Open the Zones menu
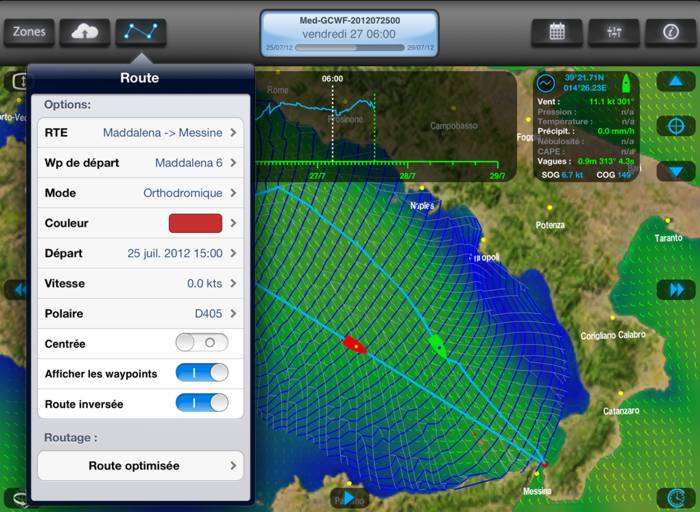Viewport: 700px width, 512px height. point(29,32)
